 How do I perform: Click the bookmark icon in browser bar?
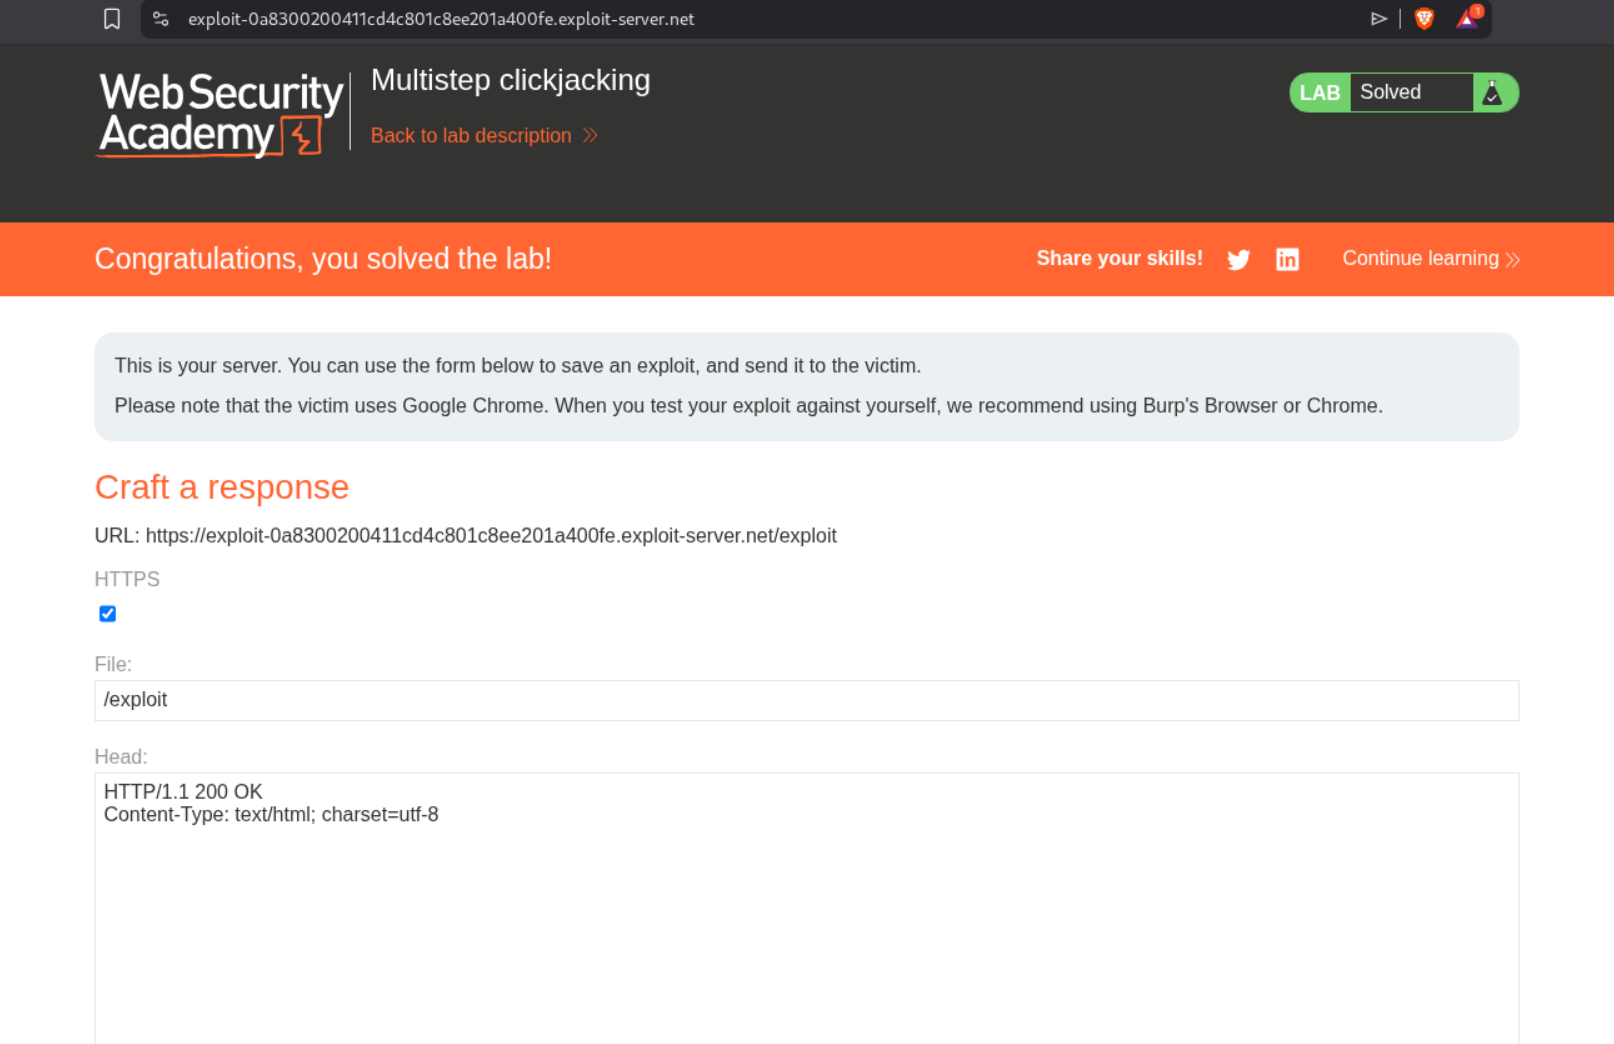tap(112, 19)
